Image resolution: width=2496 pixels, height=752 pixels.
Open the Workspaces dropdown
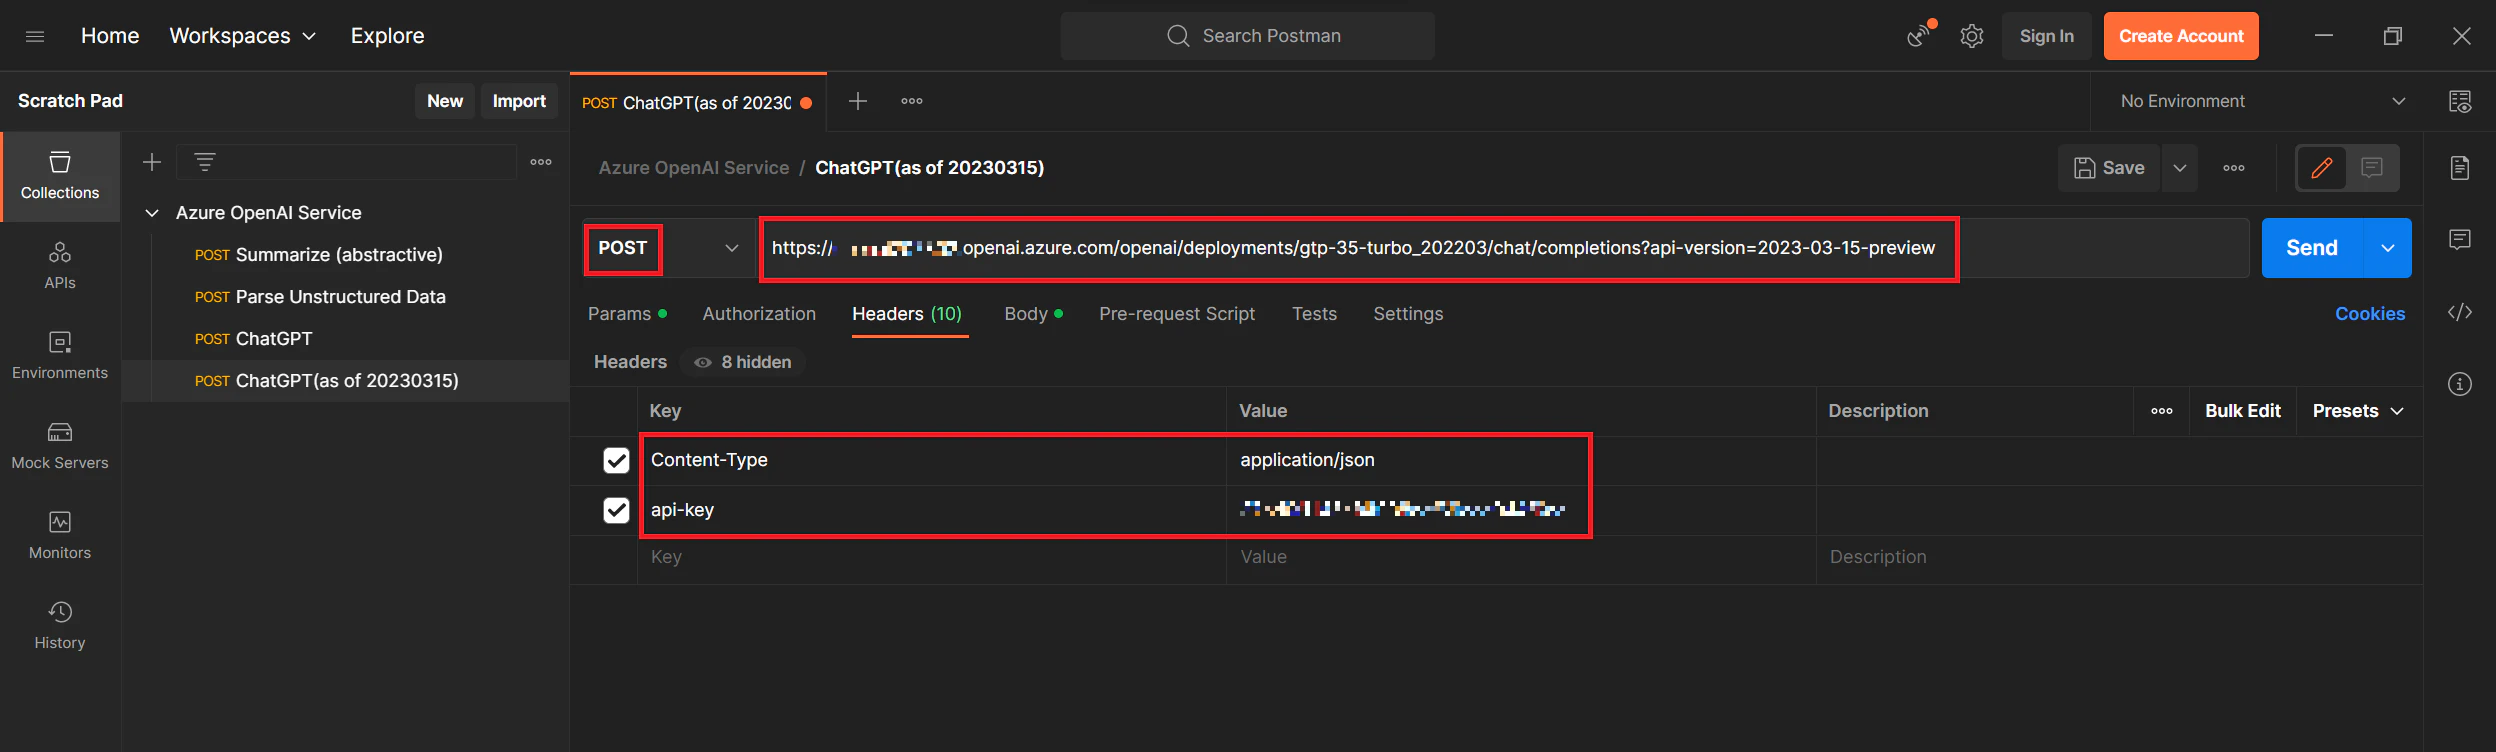243,36
